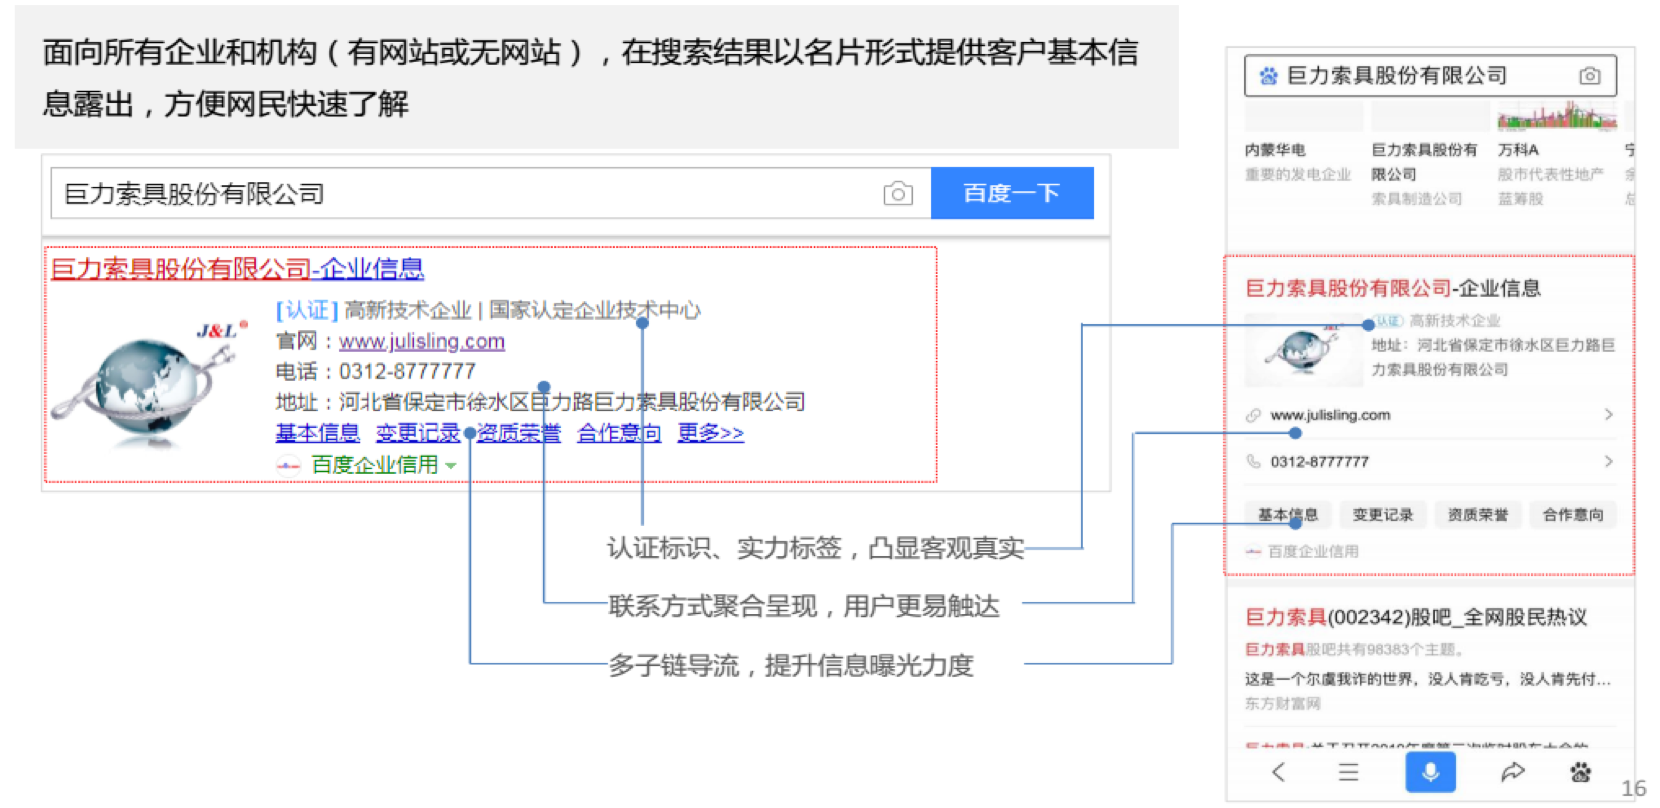Click the mobile company logo thumbnail

coord(1303,350)
